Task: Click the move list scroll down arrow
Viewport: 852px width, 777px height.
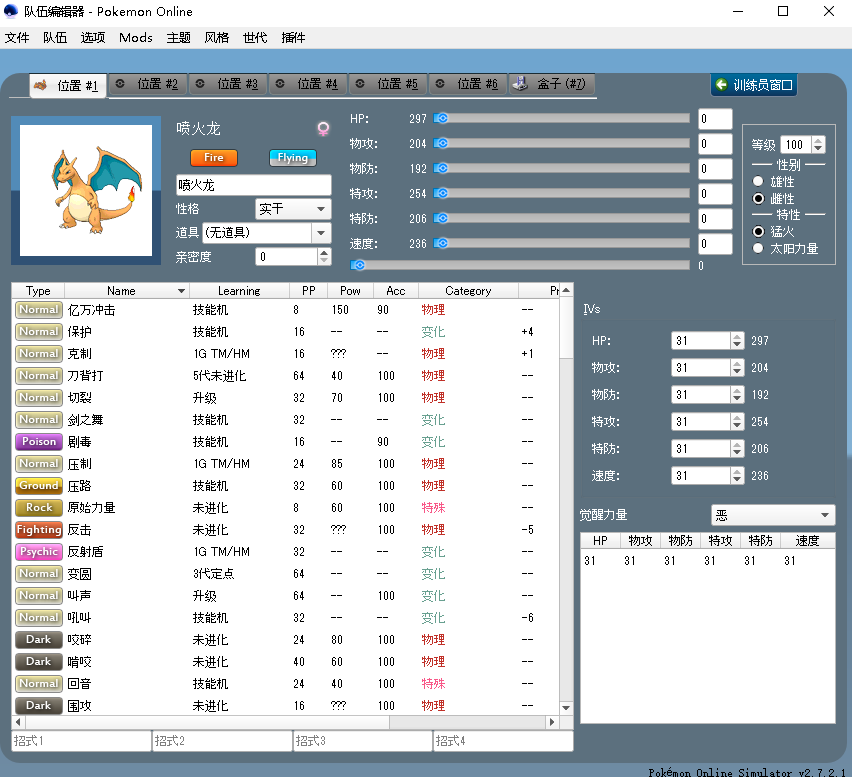Action: tap(566, 707)
